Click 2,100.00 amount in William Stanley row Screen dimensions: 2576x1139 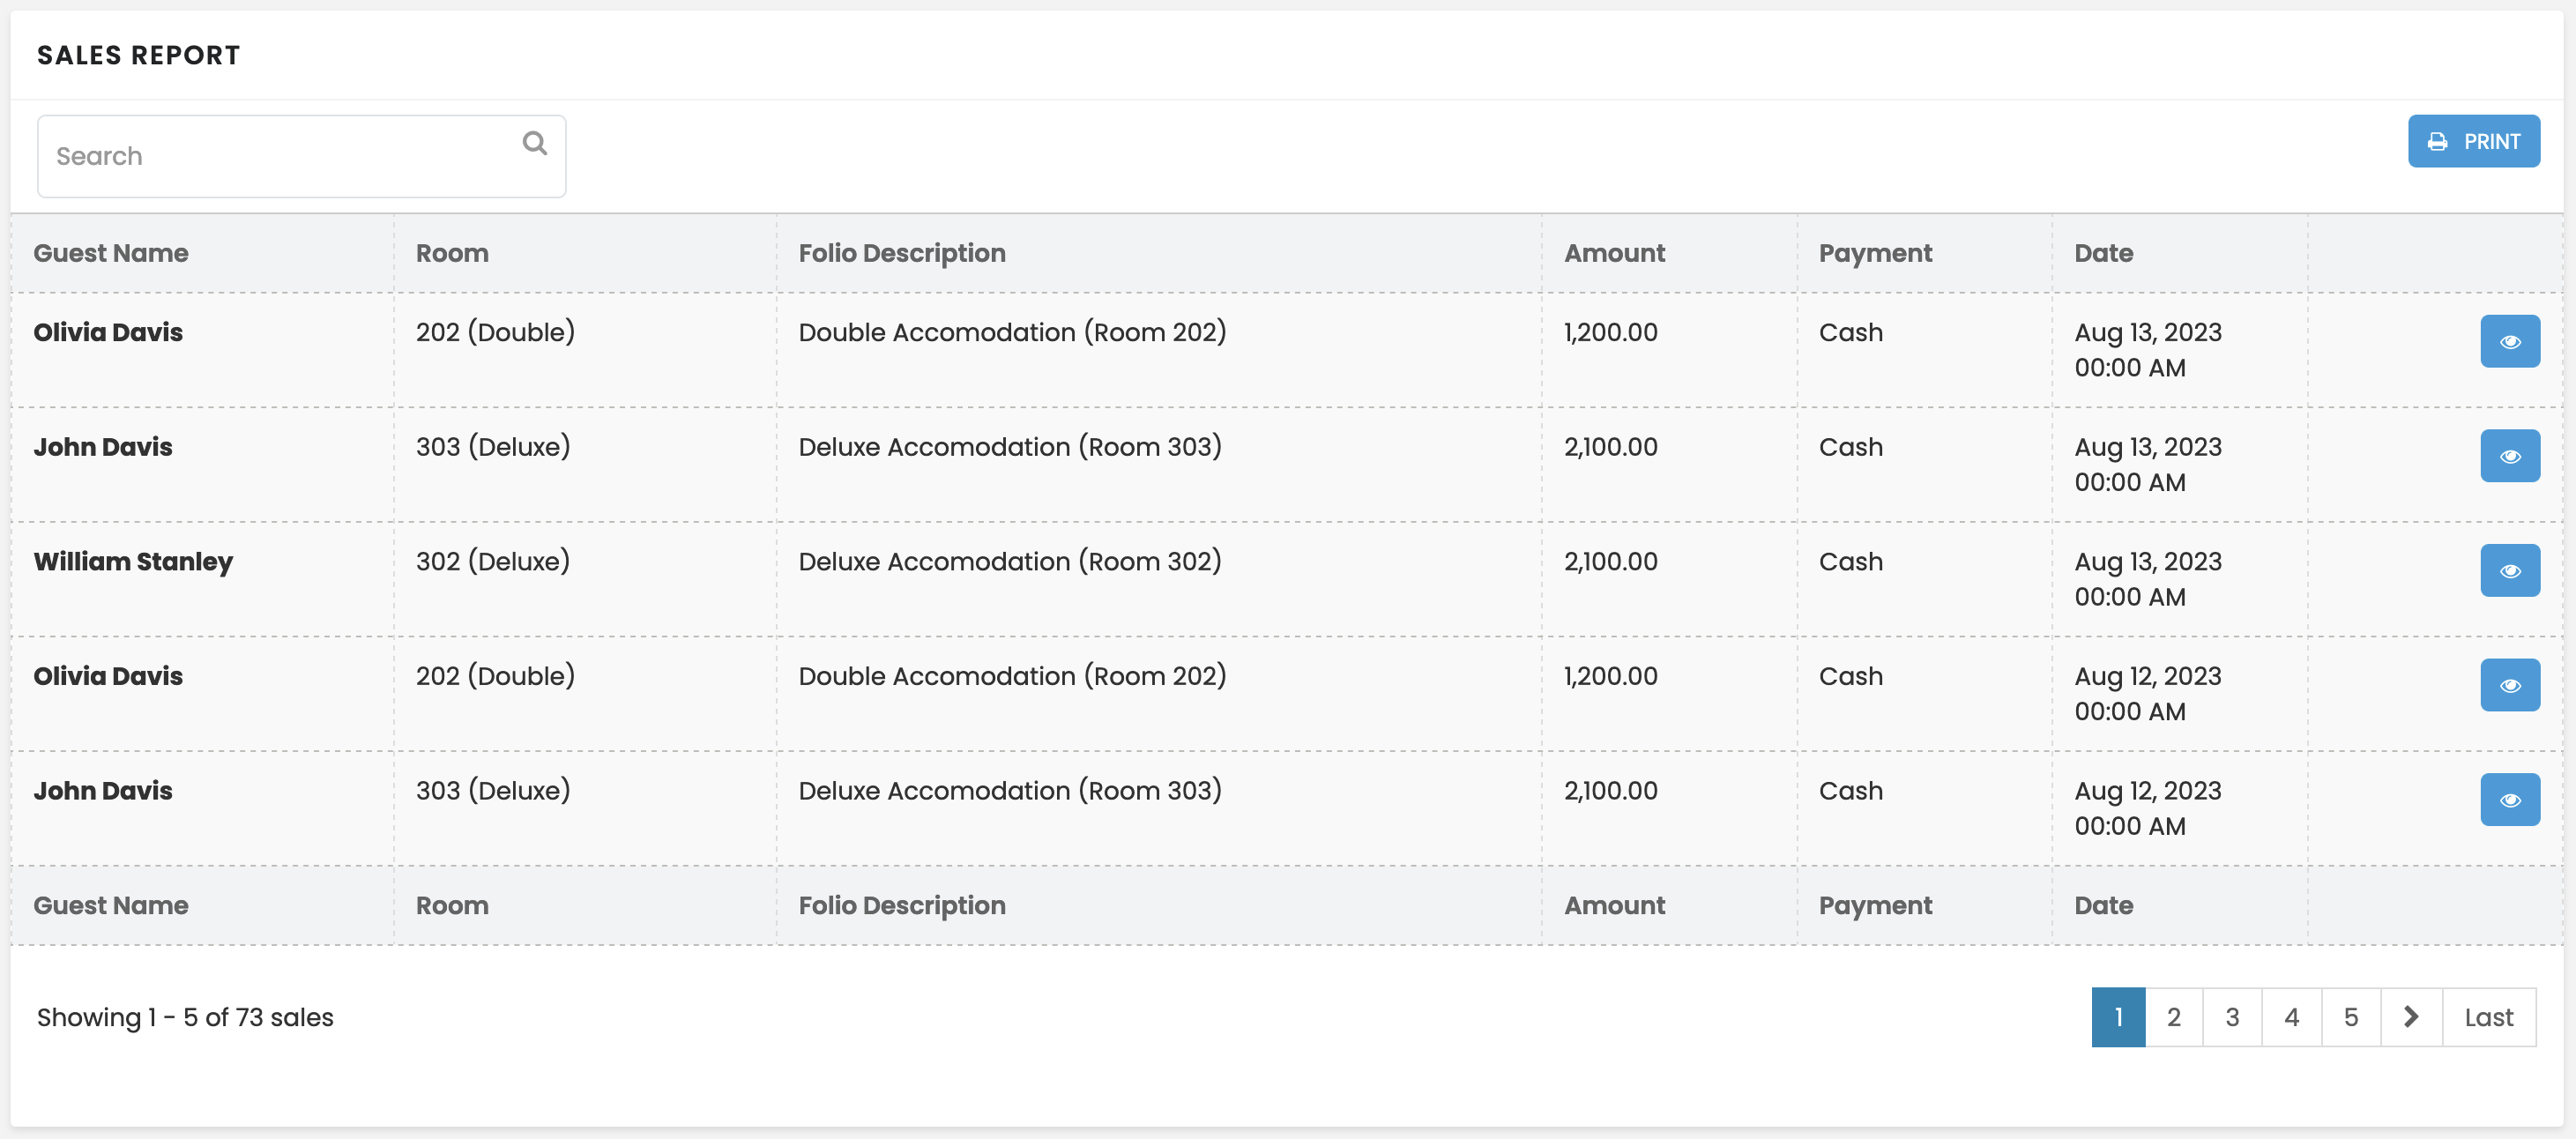click(1610, 561)
